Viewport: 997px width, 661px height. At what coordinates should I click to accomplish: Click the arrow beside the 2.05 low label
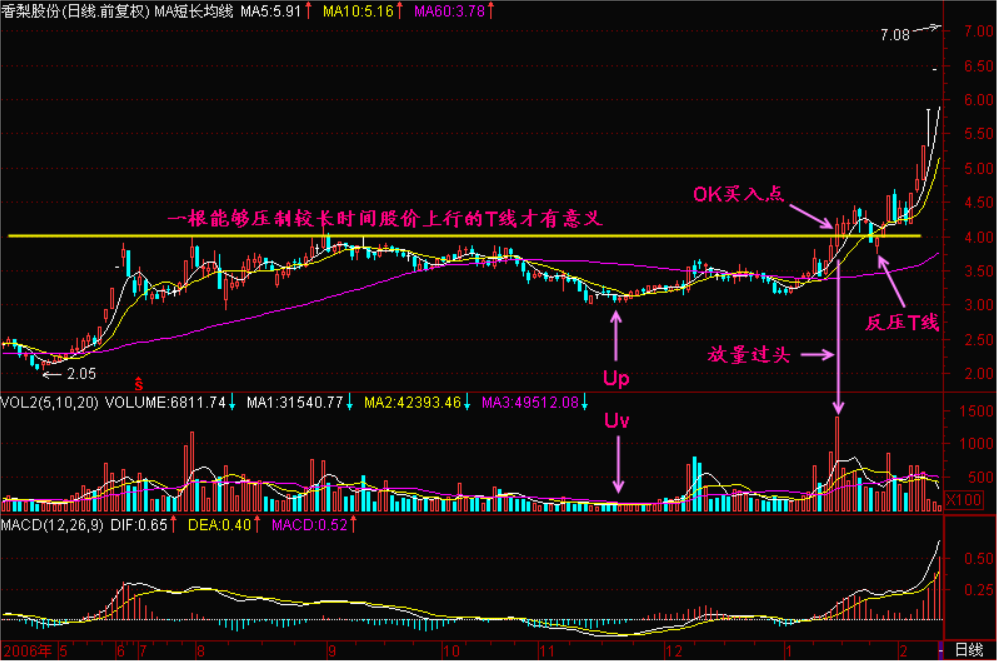(x=52, y=374)
